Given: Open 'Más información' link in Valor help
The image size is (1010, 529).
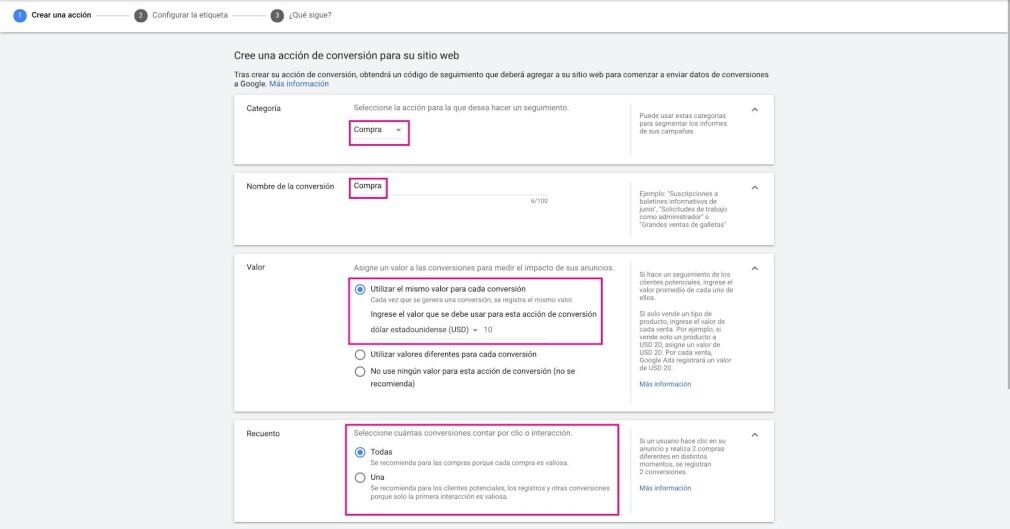Looking at the screenshot, I should (665, 384).
